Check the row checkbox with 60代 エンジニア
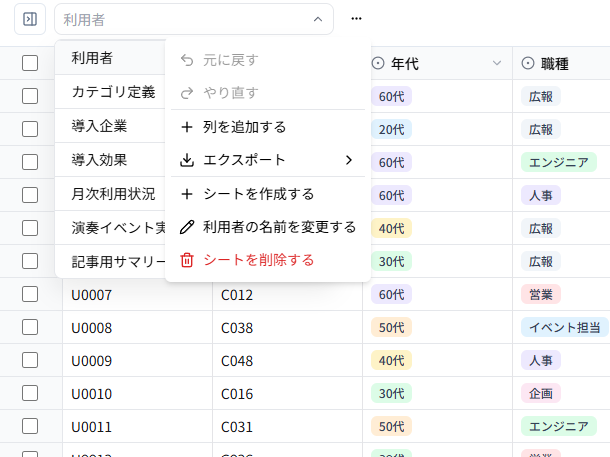610x457 pixels. [x=30, y=162]
